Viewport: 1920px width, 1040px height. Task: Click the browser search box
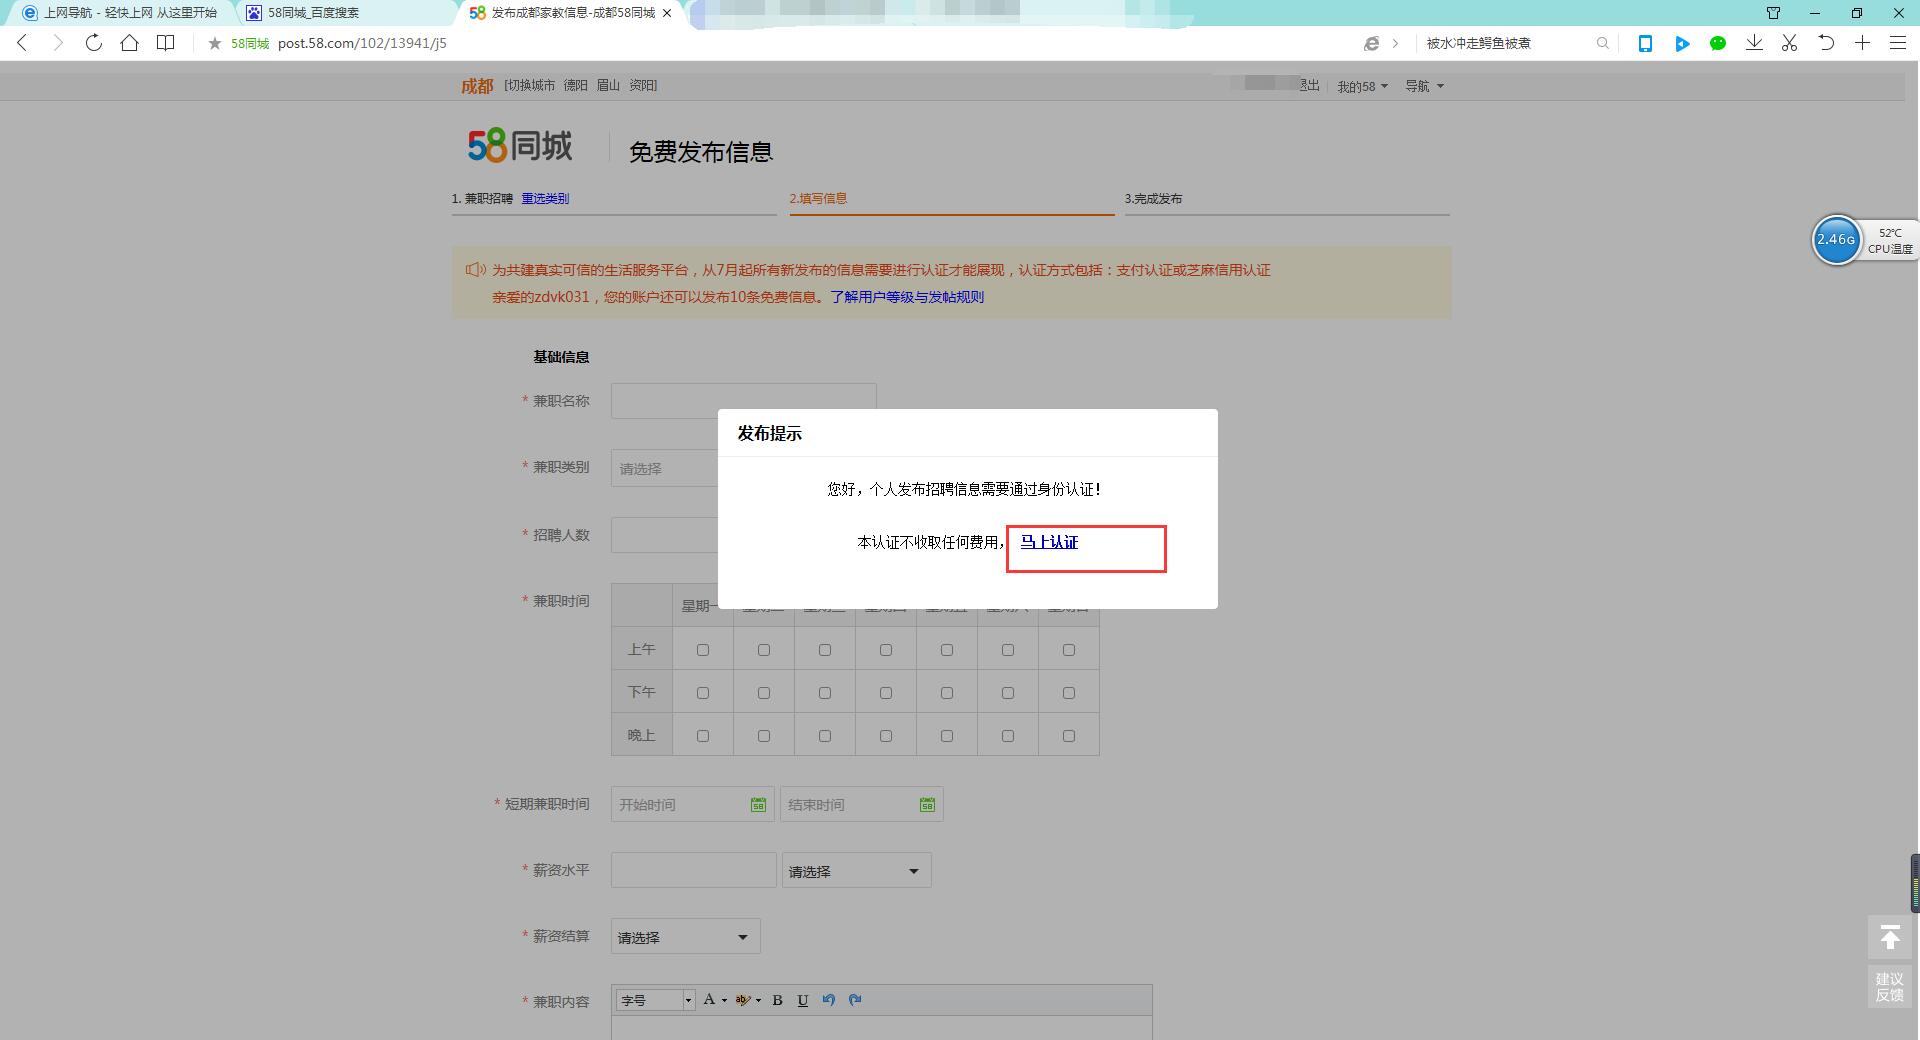point(1506,43)
